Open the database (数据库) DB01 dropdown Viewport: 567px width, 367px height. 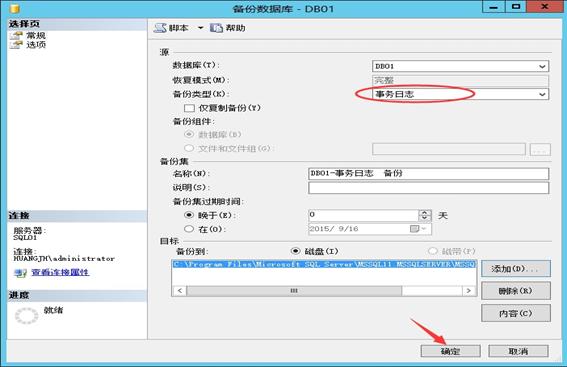(460, 66)
